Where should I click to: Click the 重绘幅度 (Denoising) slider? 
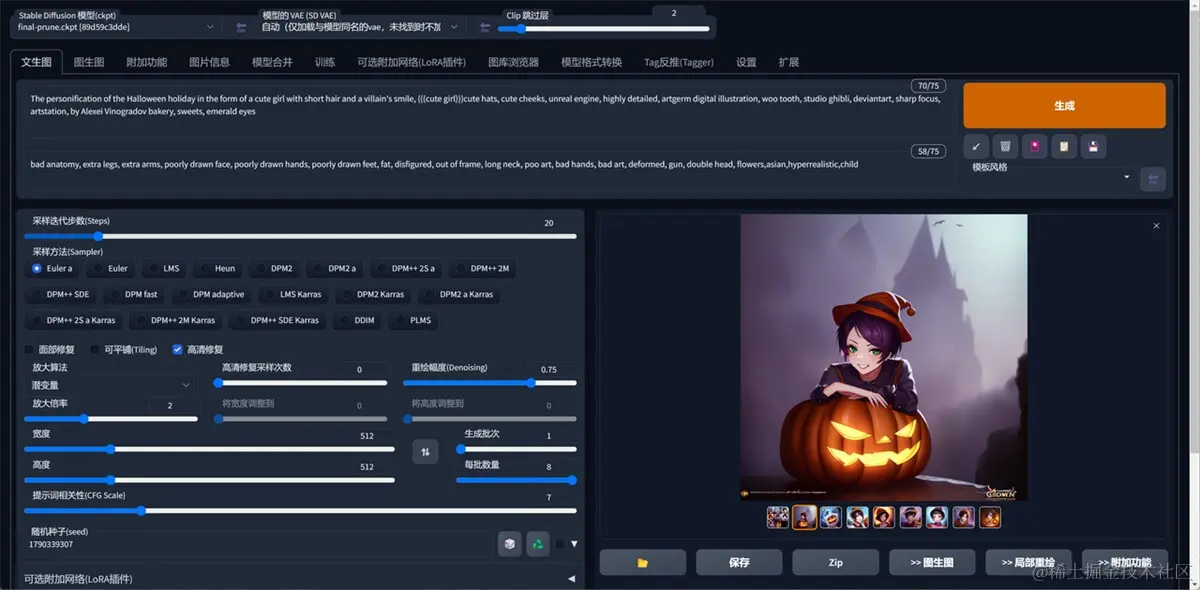tap(490, 382)
